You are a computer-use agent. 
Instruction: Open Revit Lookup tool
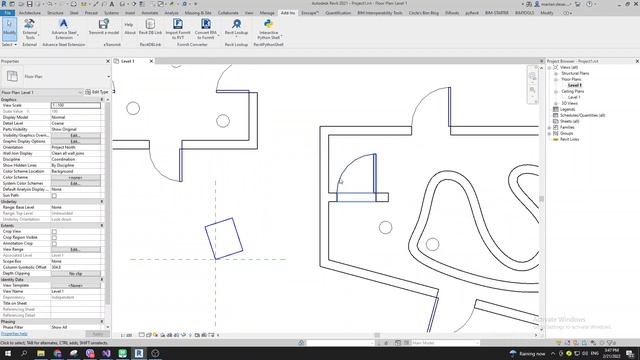tap(236, 28)
